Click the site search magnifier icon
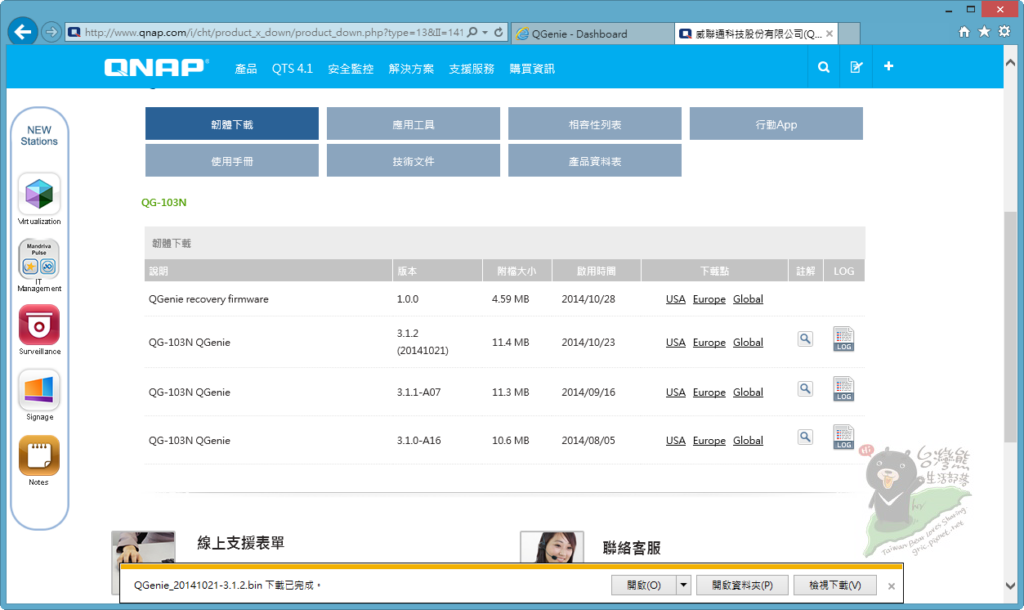1024x610 pixels. [x=824, y=67]
